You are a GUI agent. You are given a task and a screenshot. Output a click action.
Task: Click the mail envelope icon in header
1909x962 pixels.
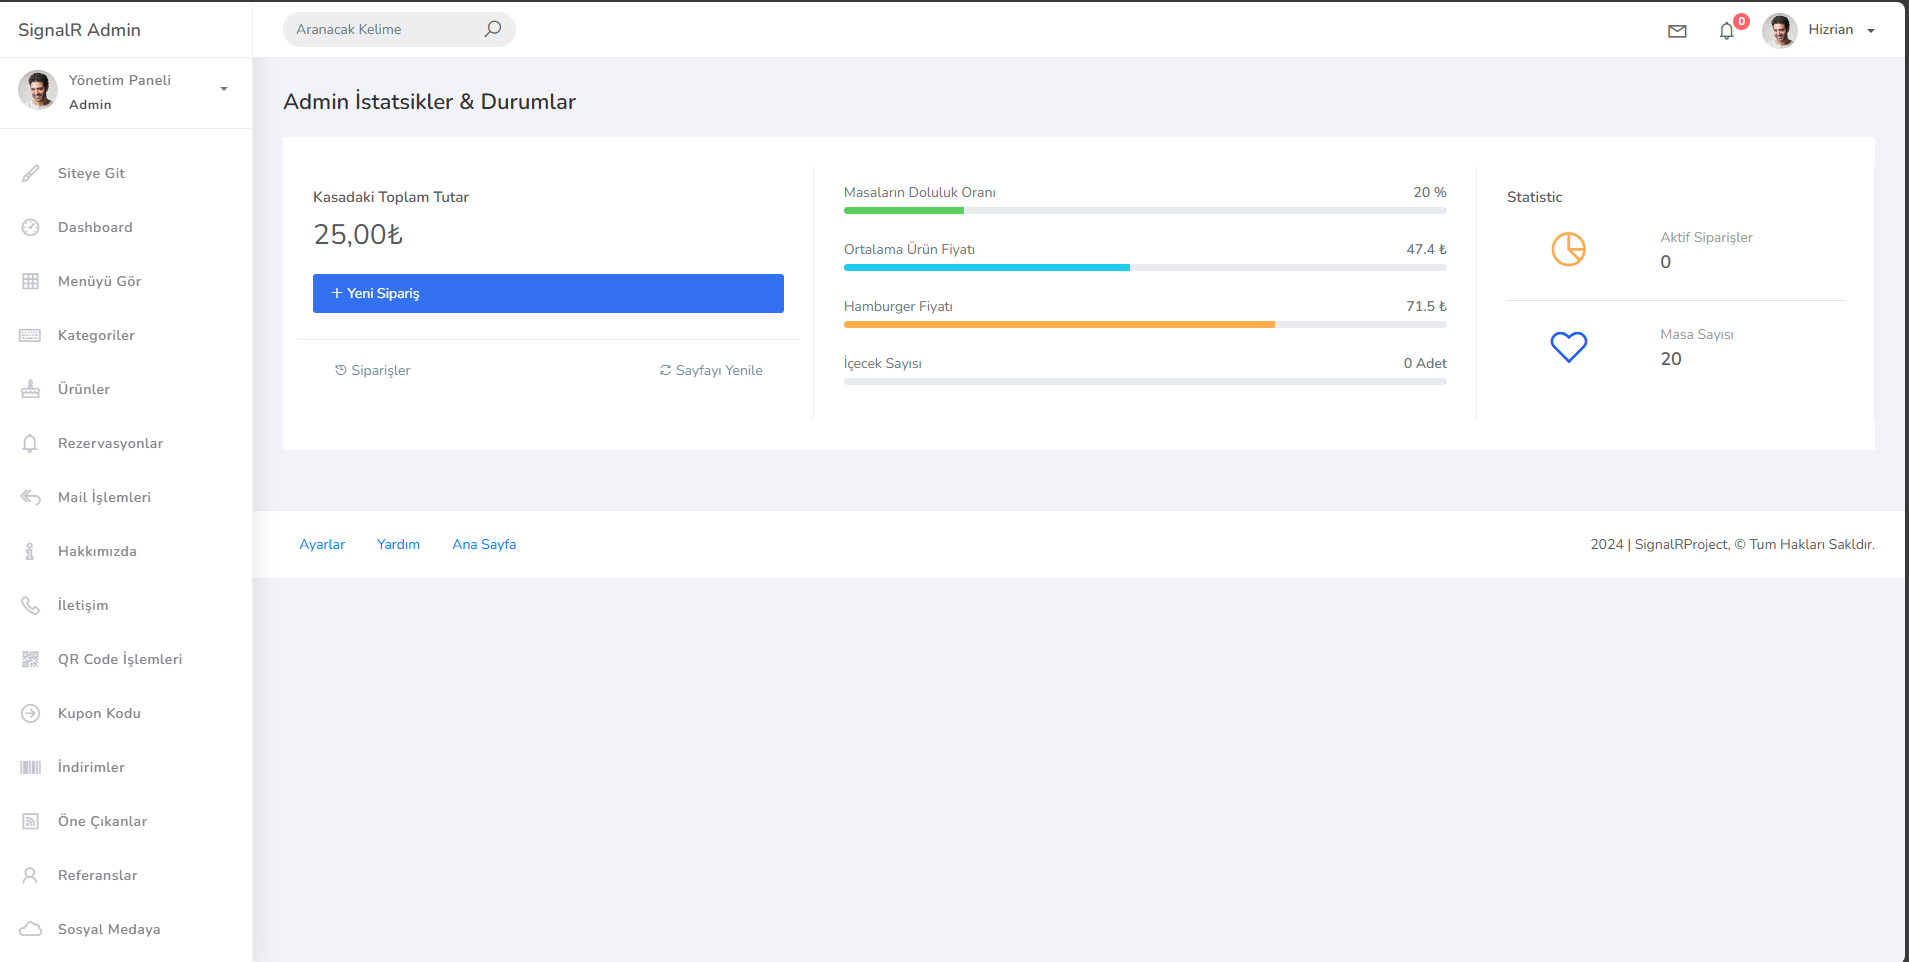[1677, 31]
